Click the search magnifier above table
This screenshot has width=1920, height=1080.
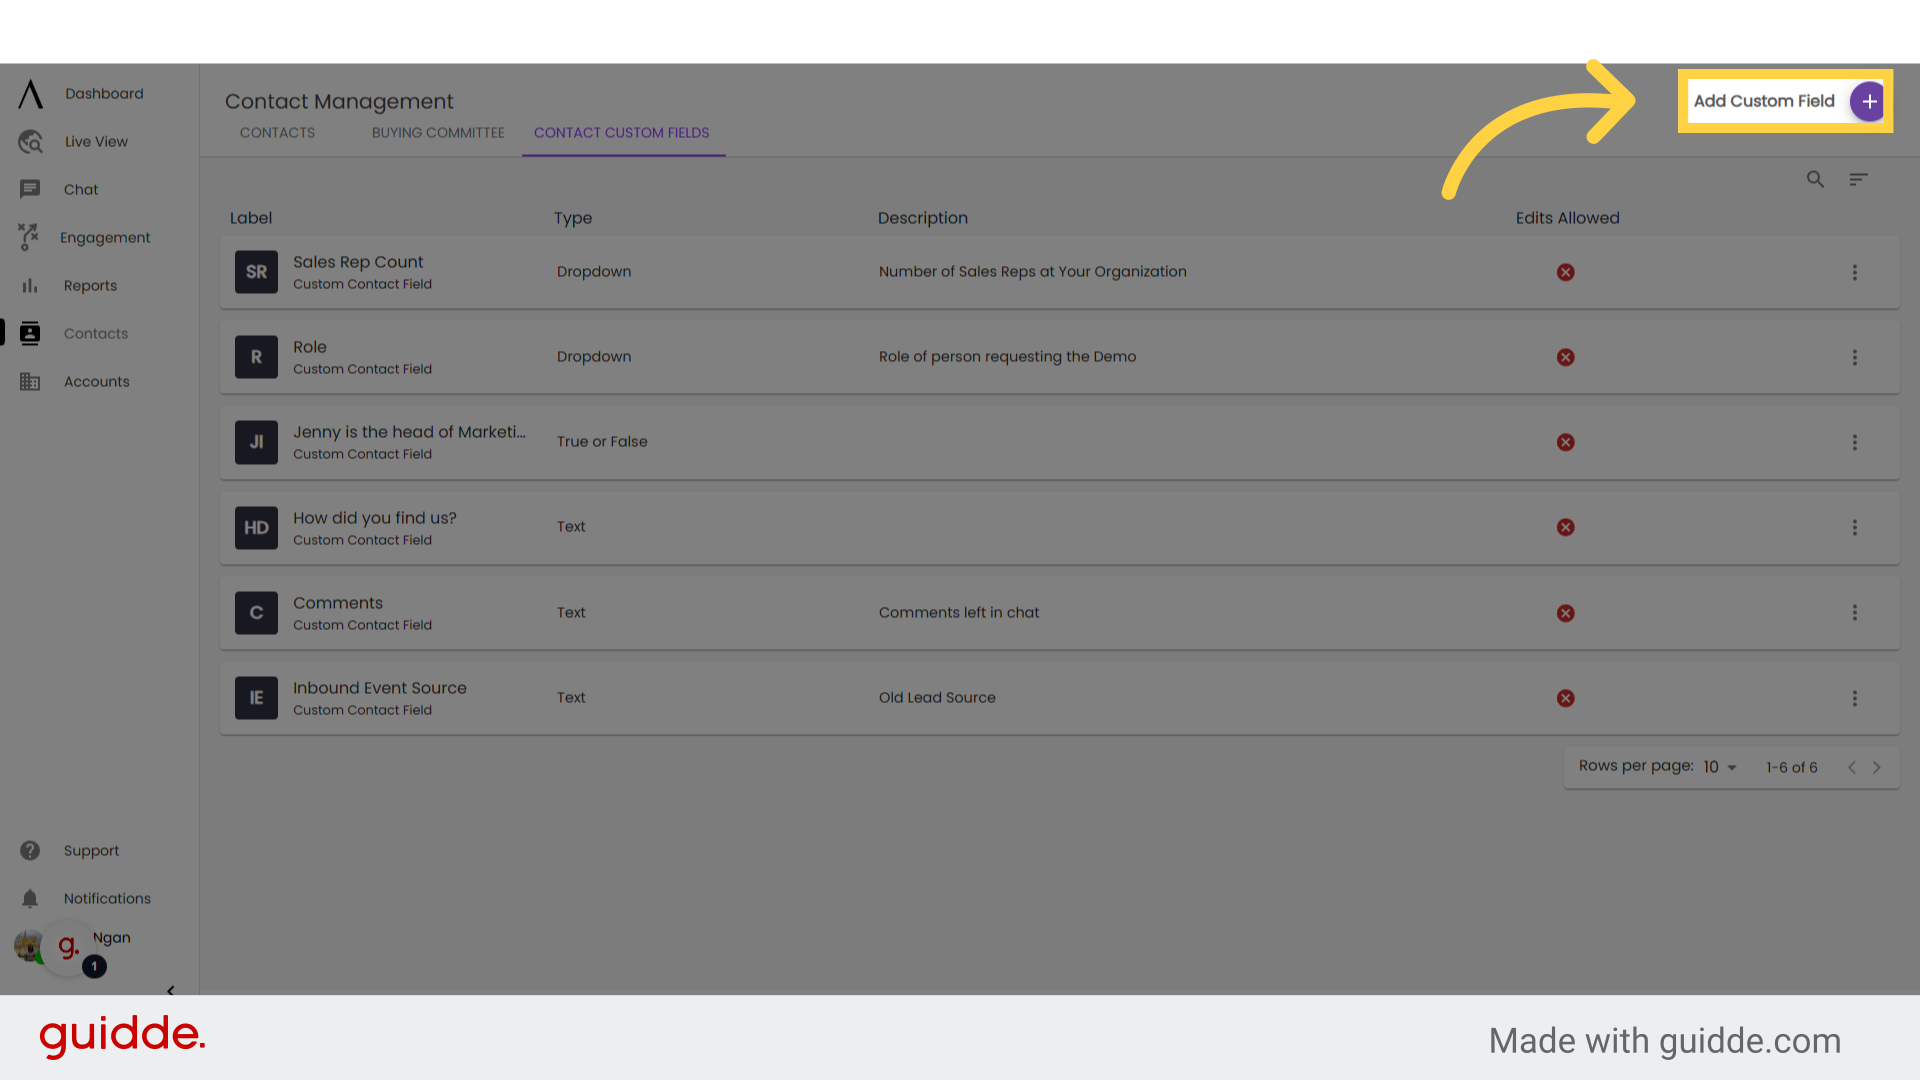coord(1815,180)
